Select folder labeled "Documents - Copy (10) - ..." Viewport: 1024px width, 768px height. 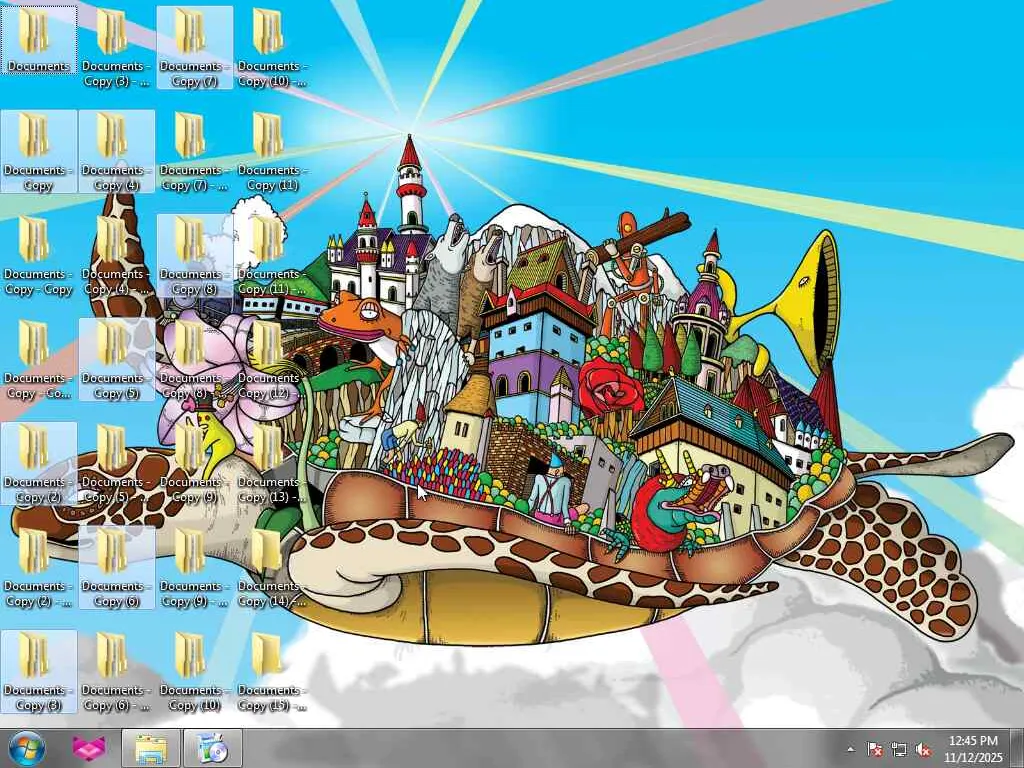point(272,48)
